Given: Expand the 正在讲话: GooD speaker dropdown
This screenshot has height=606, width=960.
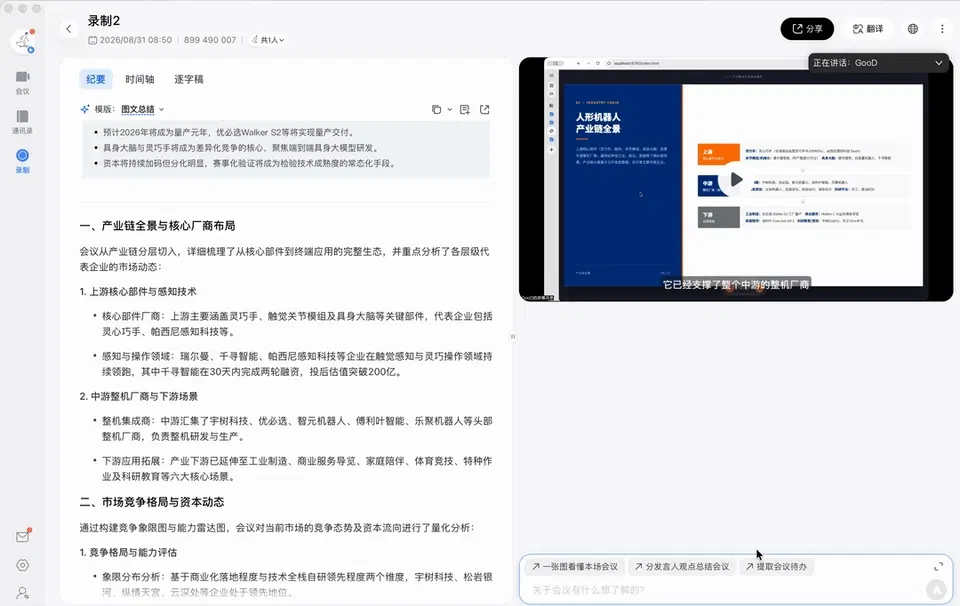Looking at the screenshot, I should [x=878, y=63].
